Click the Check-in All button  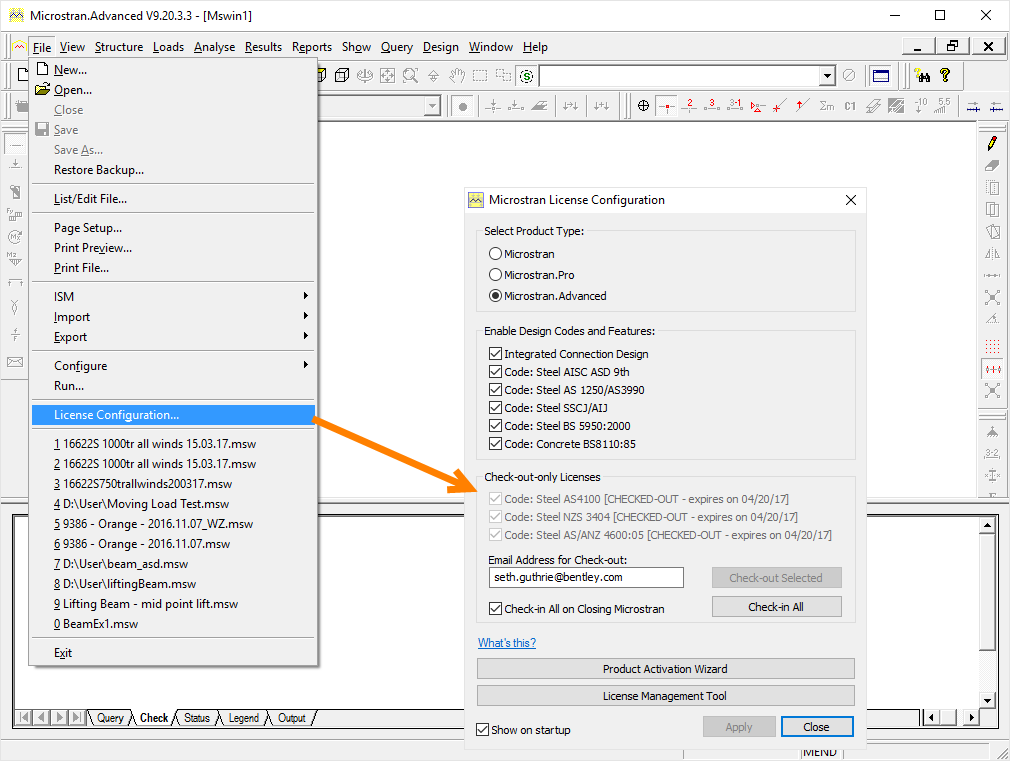[776, 607]
